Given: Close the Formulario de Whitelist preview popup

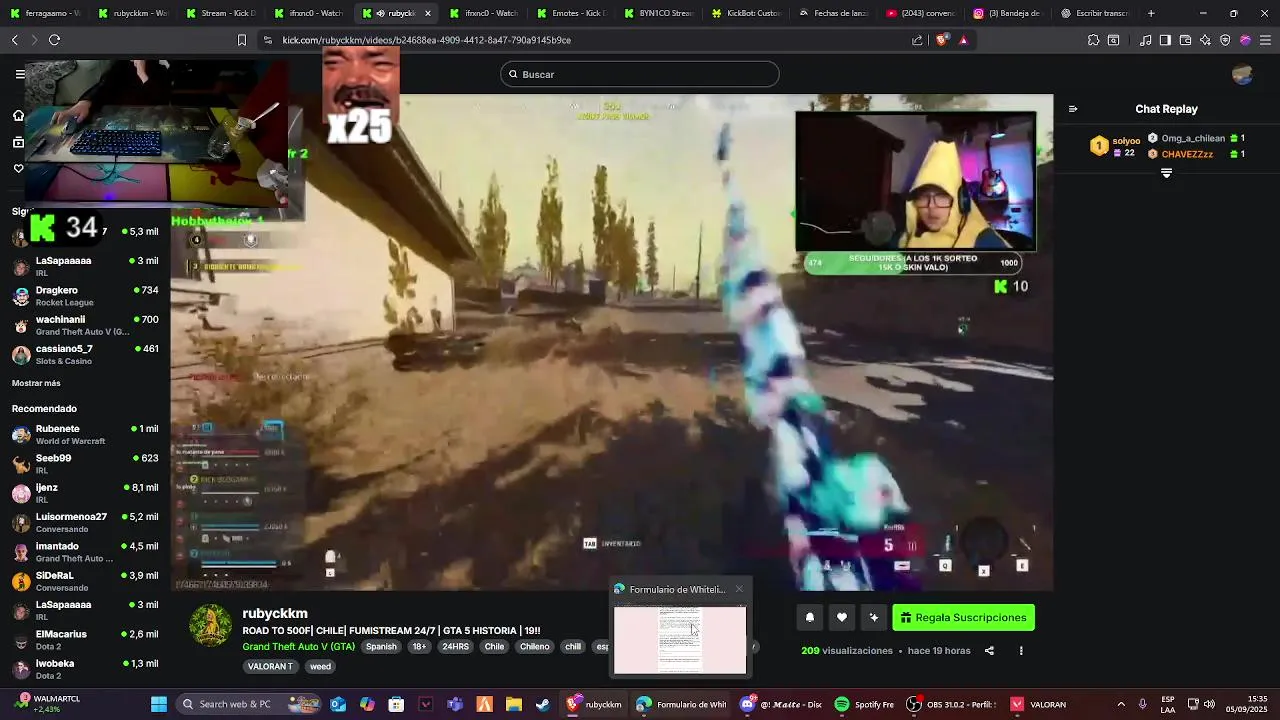Looking at the screenshot, I should tap(739, 589).
